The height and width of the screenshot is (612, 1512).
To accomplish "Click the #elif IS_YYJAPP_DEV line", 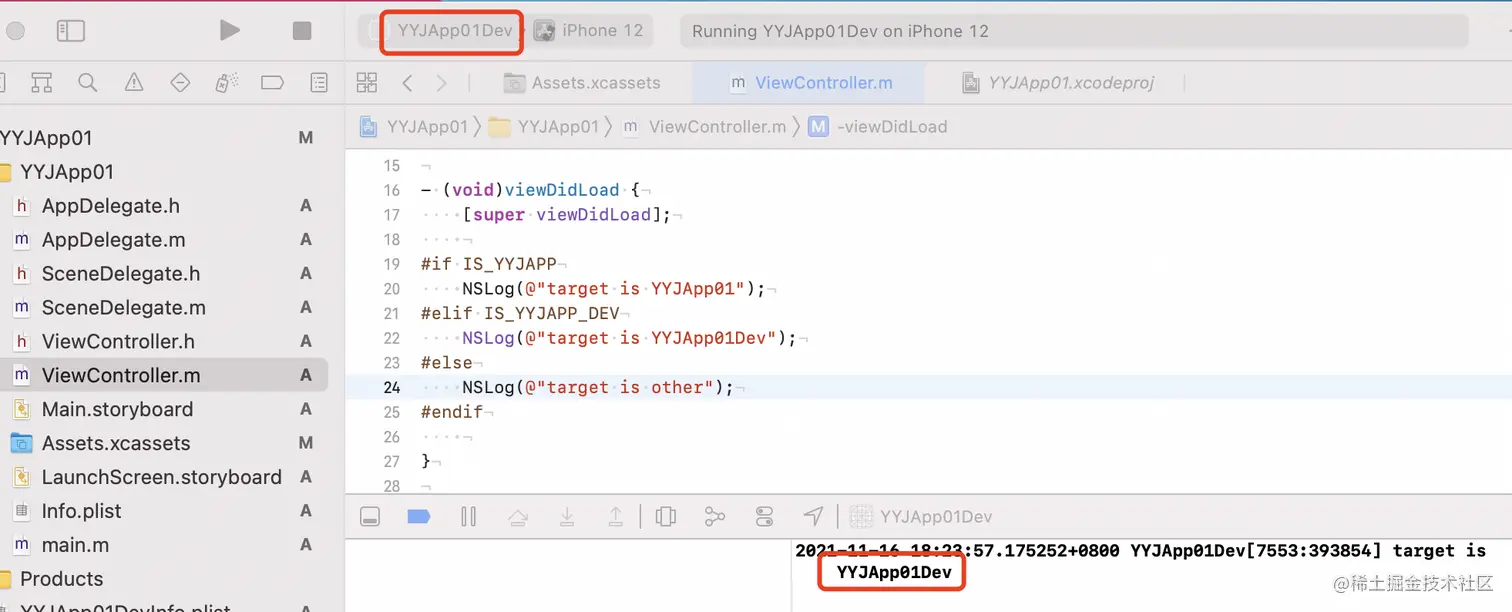I will tap(520, 314).
